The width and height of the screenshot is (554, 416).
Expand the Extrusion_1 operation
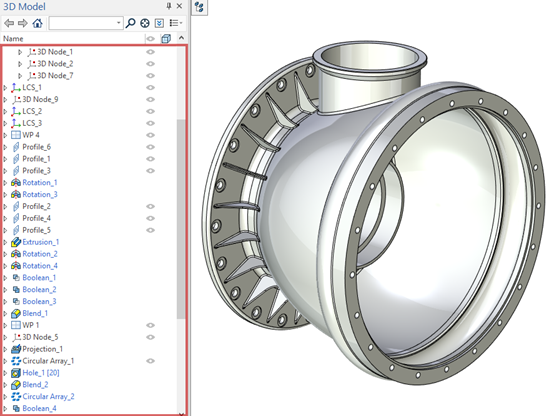tap(5, 242)
